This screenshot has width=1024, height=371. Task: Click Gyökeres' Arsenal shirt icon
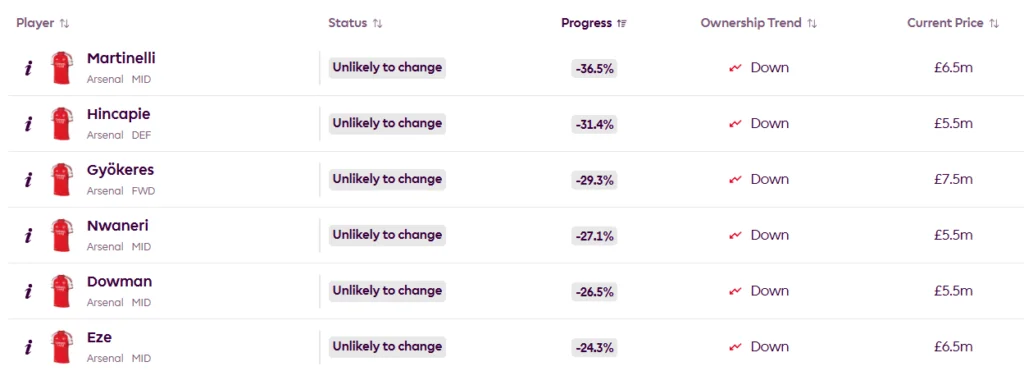click(61, 180)
